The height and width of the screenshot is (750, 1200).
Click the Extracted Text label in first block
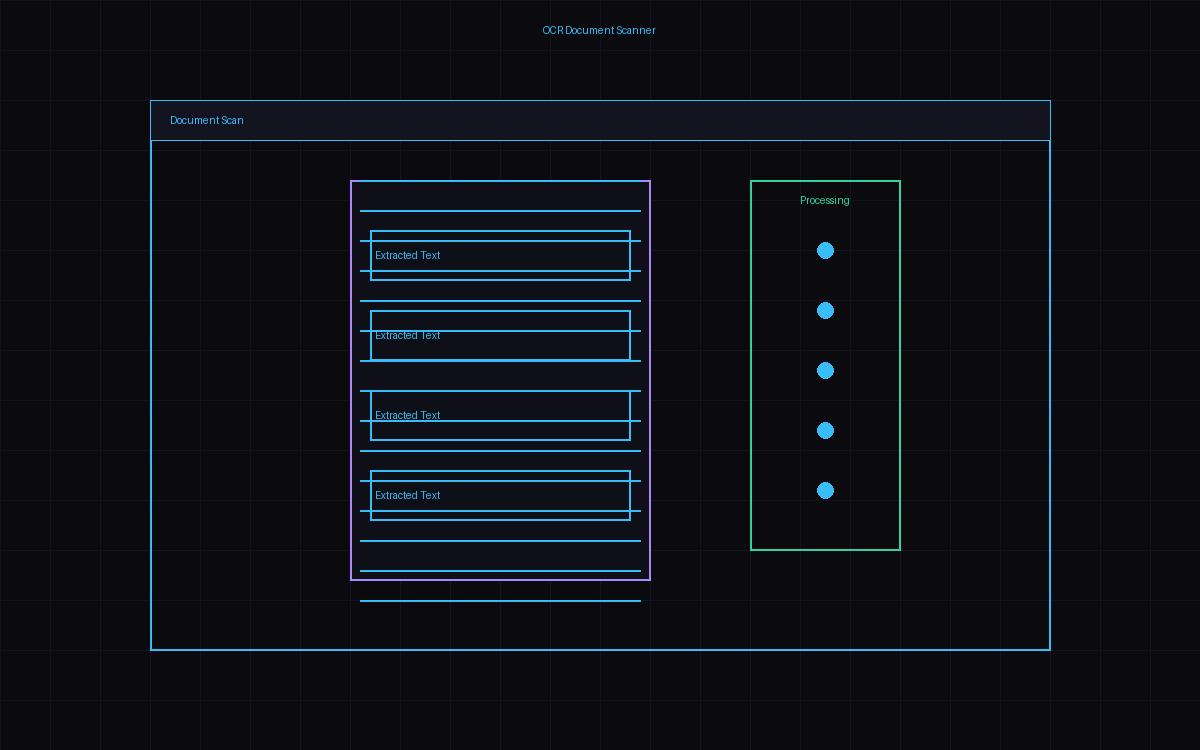(407, 255)
